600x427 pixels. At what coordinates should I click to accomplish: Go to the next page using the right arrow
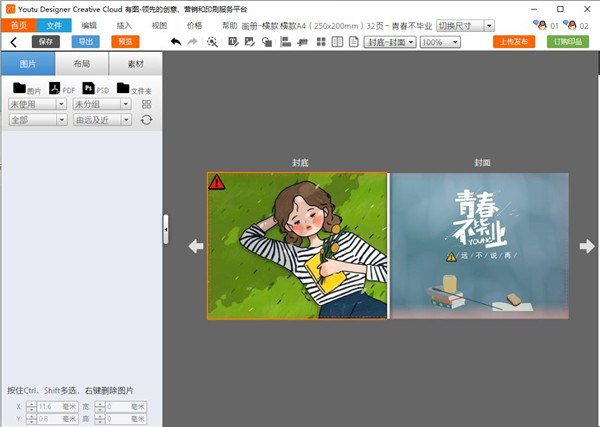tap(587, 246)
